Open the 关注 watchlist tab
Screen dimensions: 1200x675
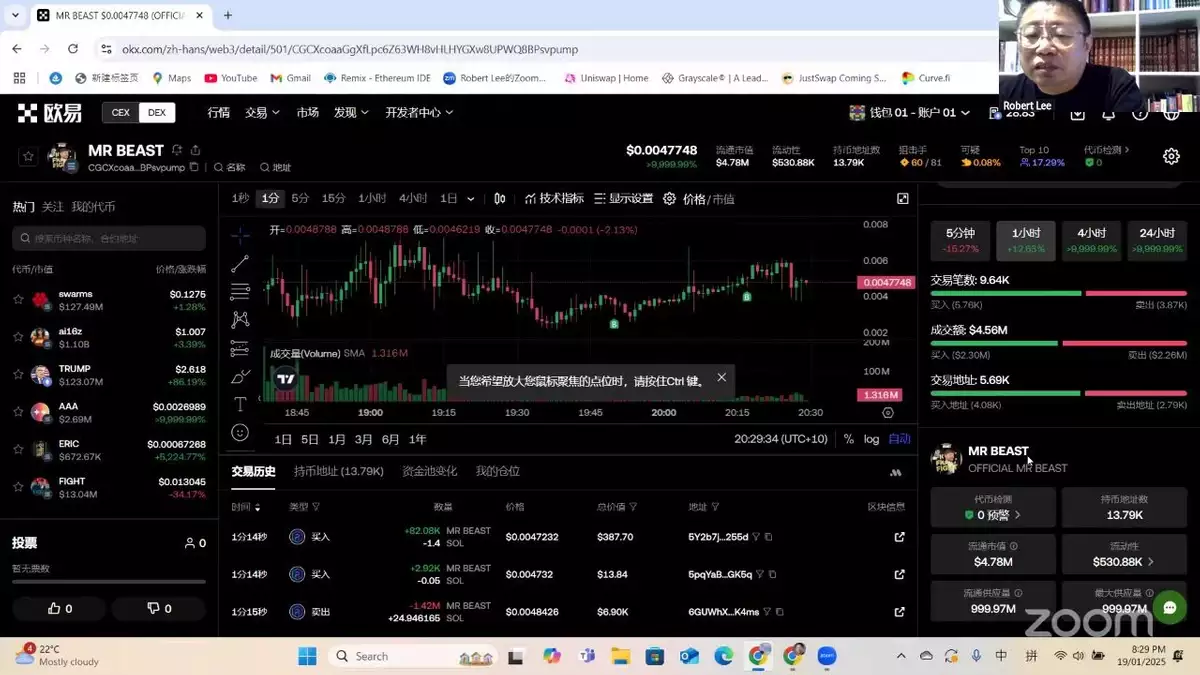tap(53, 207)
